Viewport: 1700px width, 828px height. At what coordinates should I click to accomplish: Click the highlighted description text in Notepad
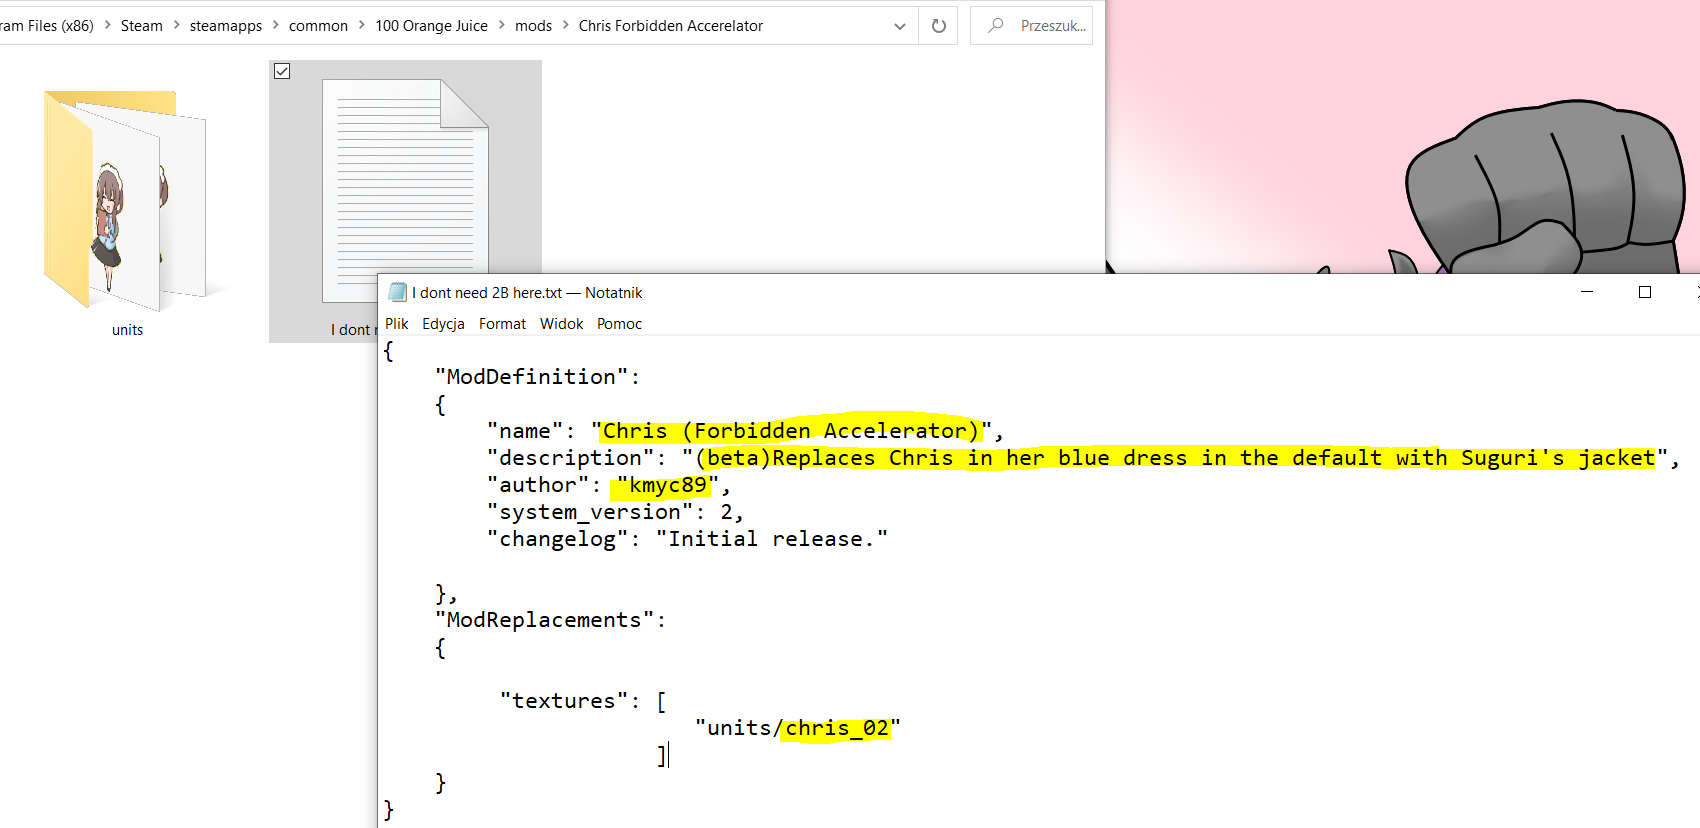(1176, 458)
